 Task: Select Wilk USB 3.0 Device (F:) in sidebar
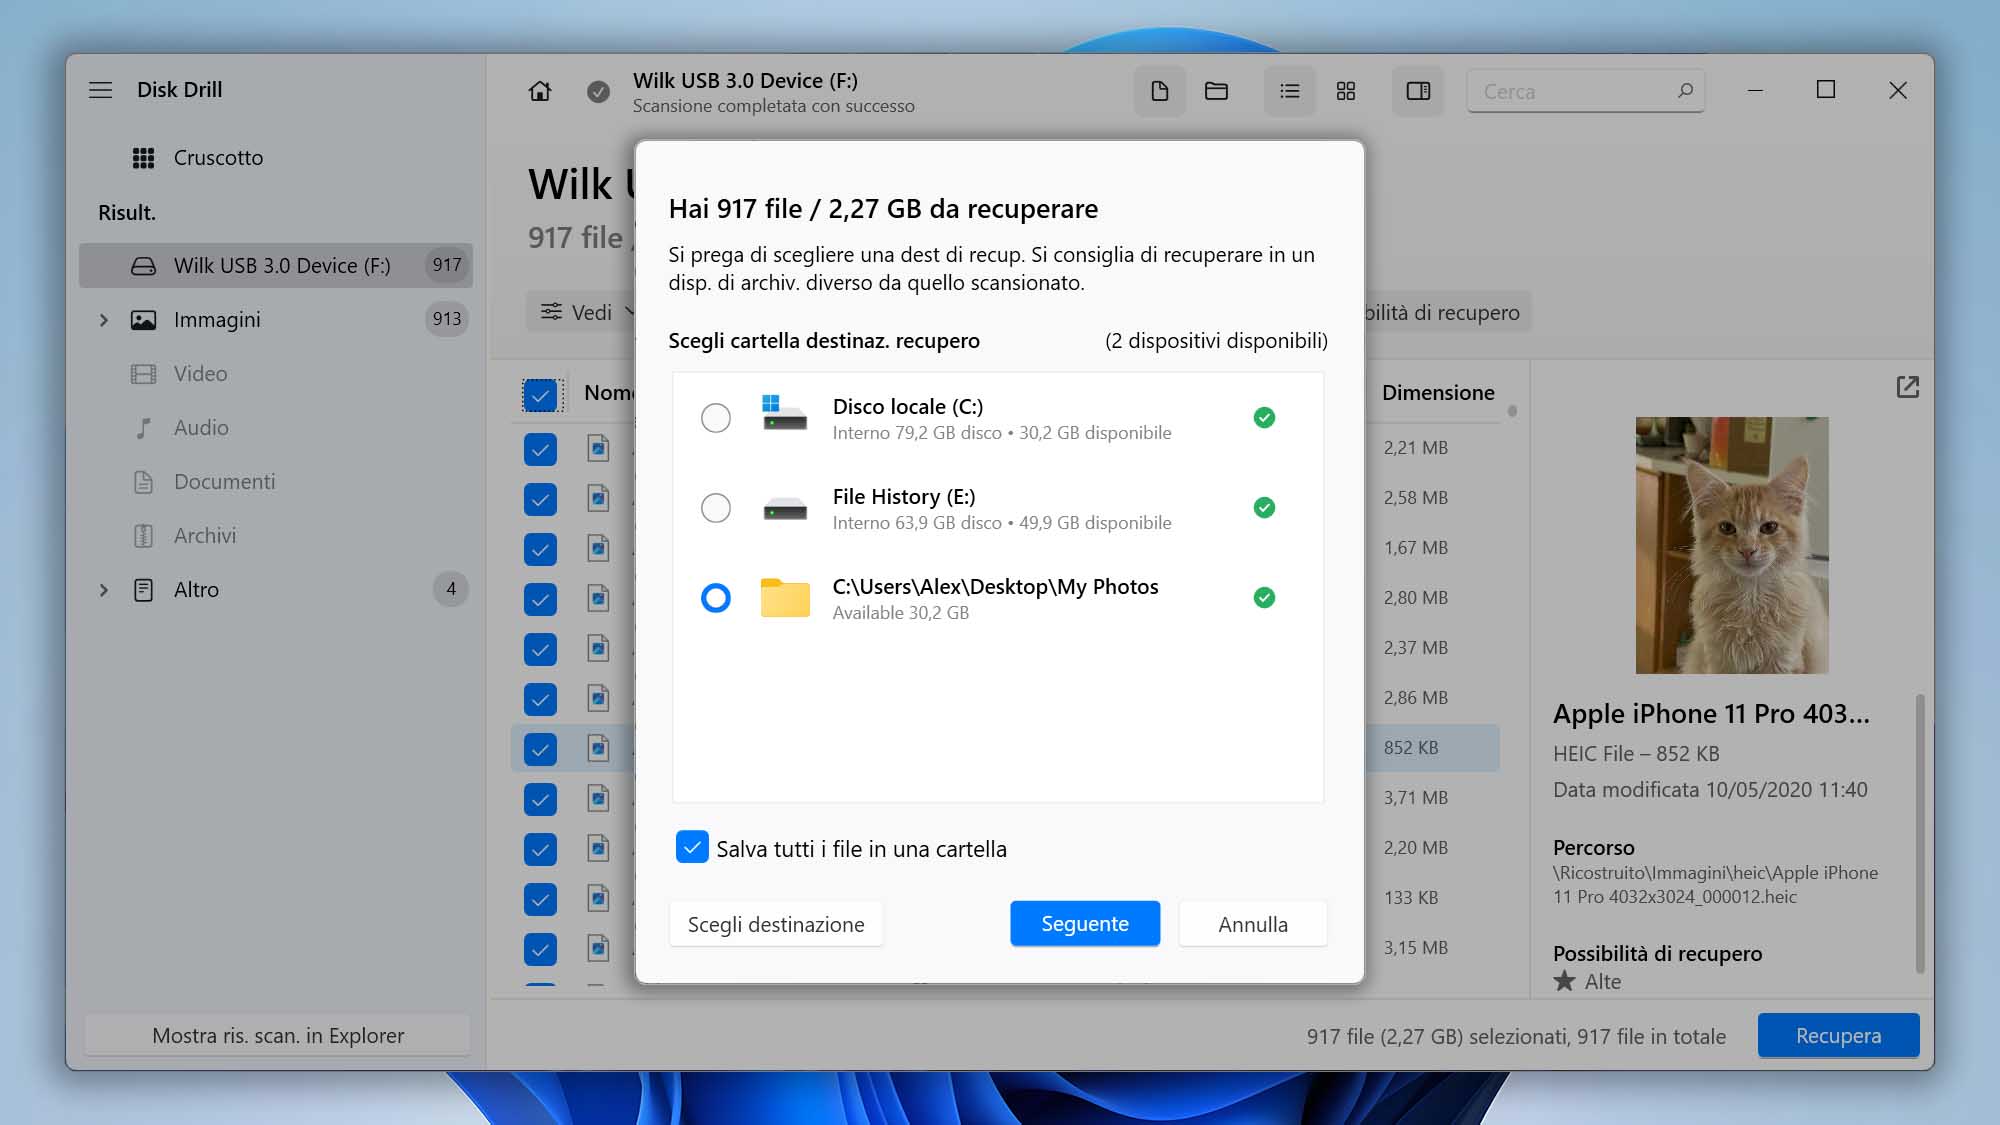(275, 266)
